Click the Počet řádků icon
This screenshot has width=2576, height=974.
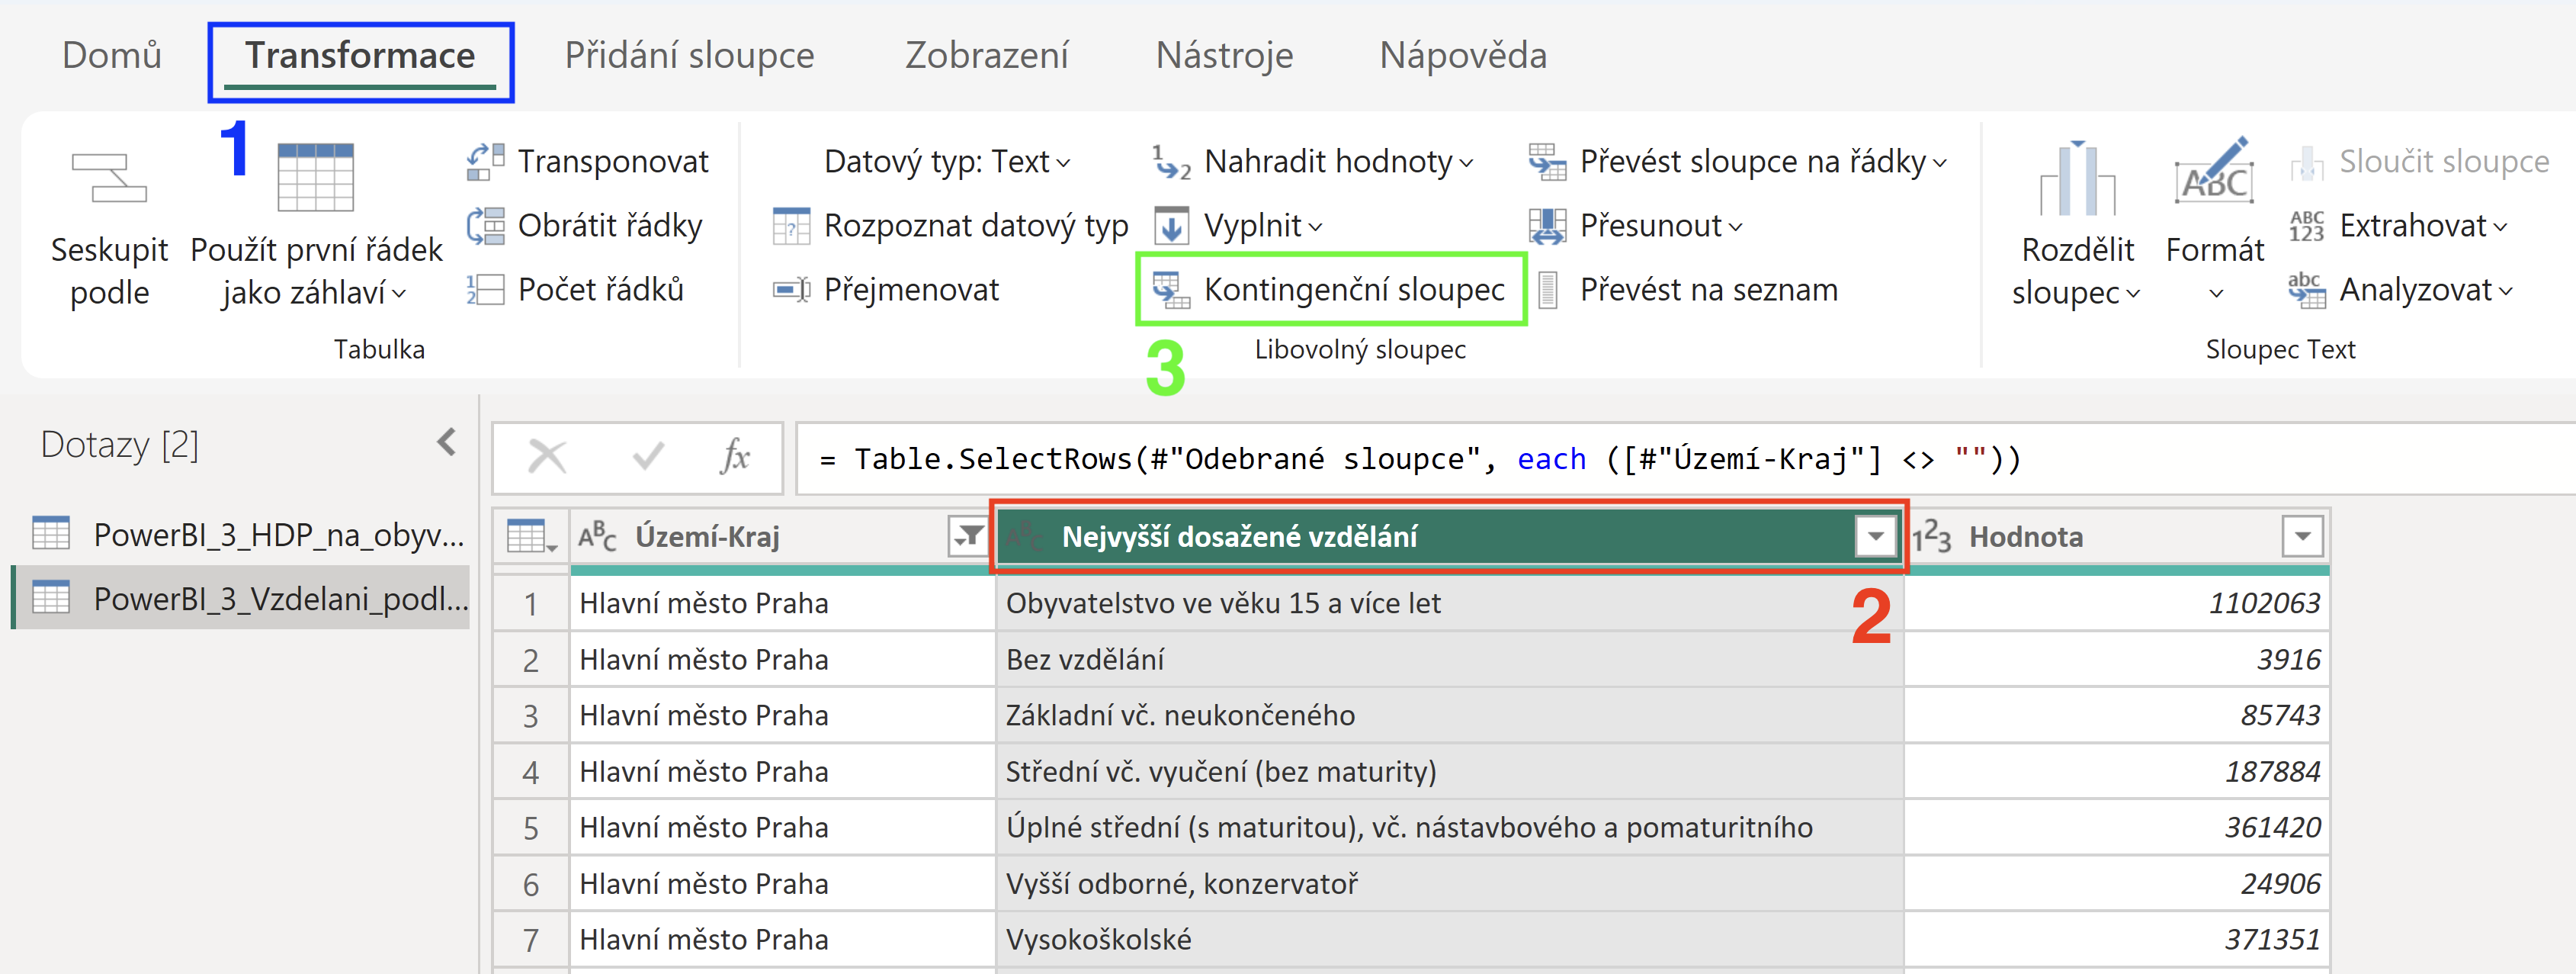click(485, 289)
